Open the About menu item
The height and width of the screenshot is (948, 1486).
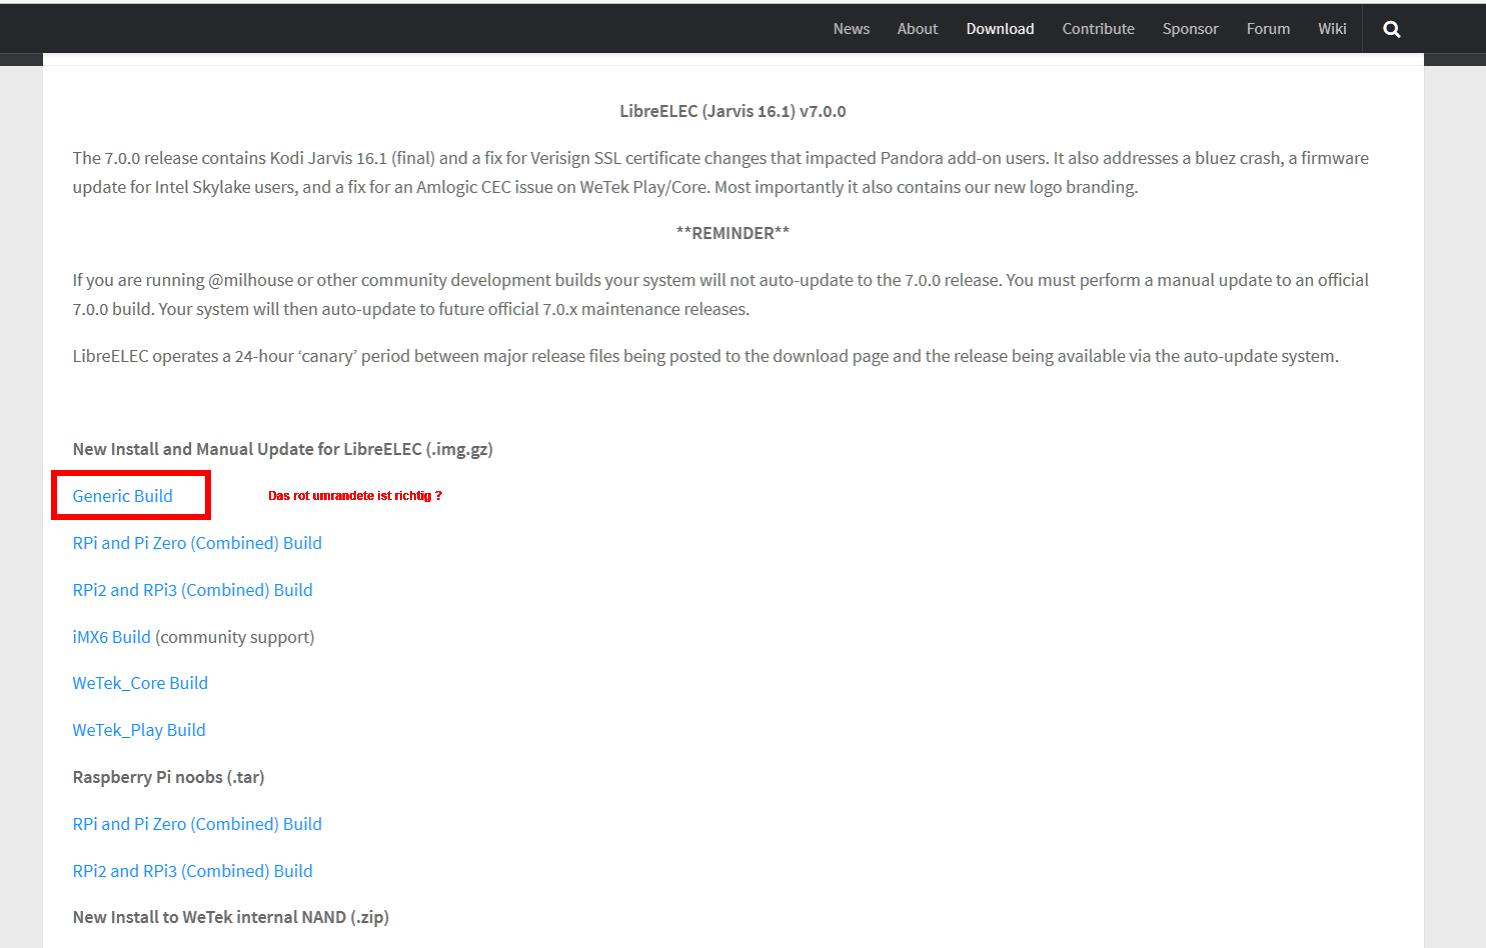pyautogui.click(x=917, y=29)
